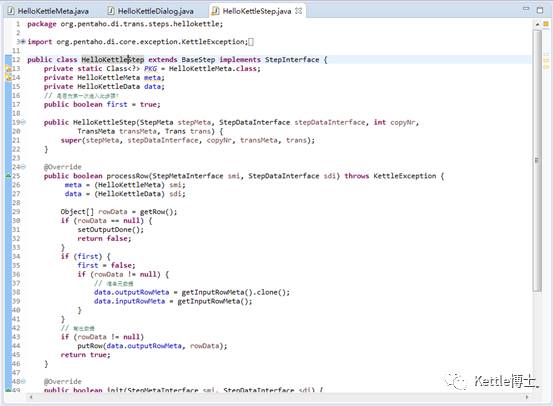Click 'first = false;' on line 35
Screen dimensions: 553x406
point(106,265)
